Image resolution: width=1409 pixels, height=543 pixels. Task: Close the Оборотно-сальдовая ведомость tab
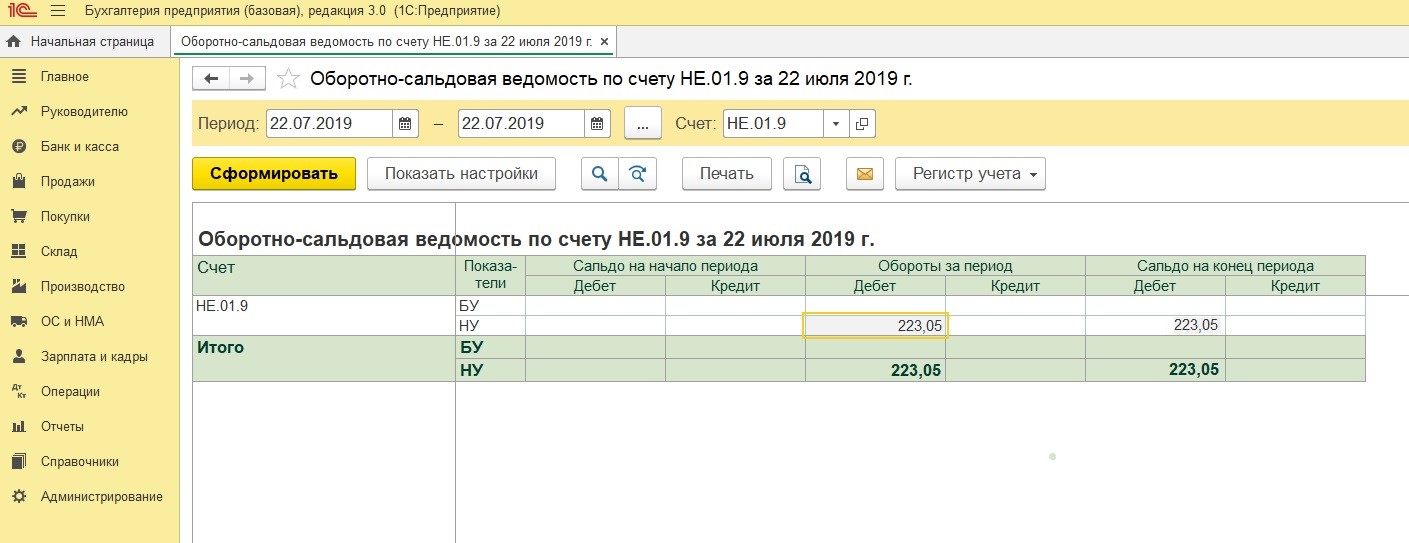click(x=604, y=42)
